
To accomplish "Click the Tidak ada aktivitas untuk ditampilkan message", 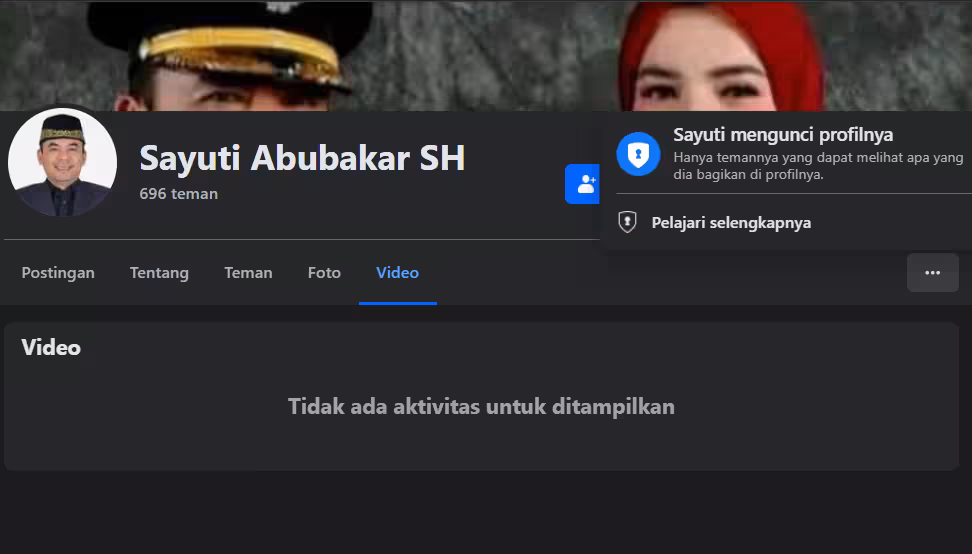I will 481,407.
